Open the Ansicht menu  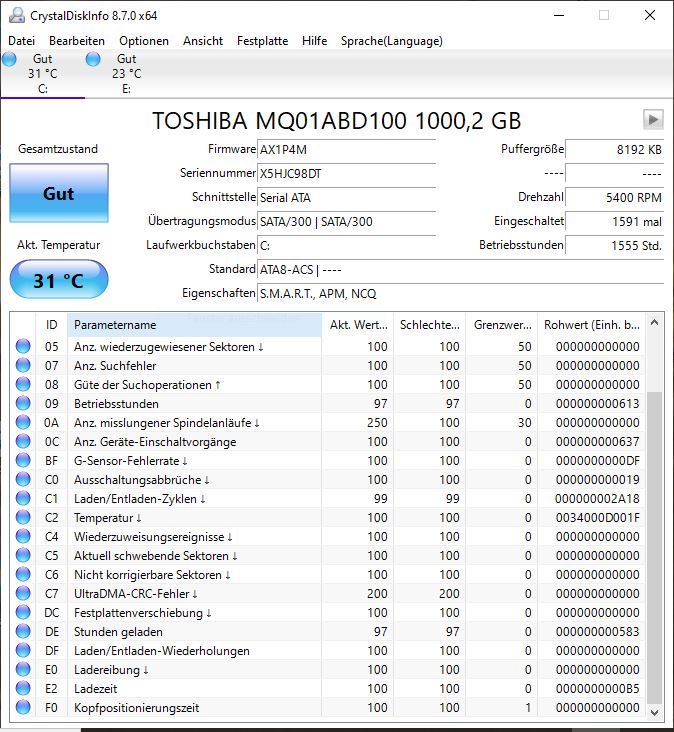click(x=203, y=41)
